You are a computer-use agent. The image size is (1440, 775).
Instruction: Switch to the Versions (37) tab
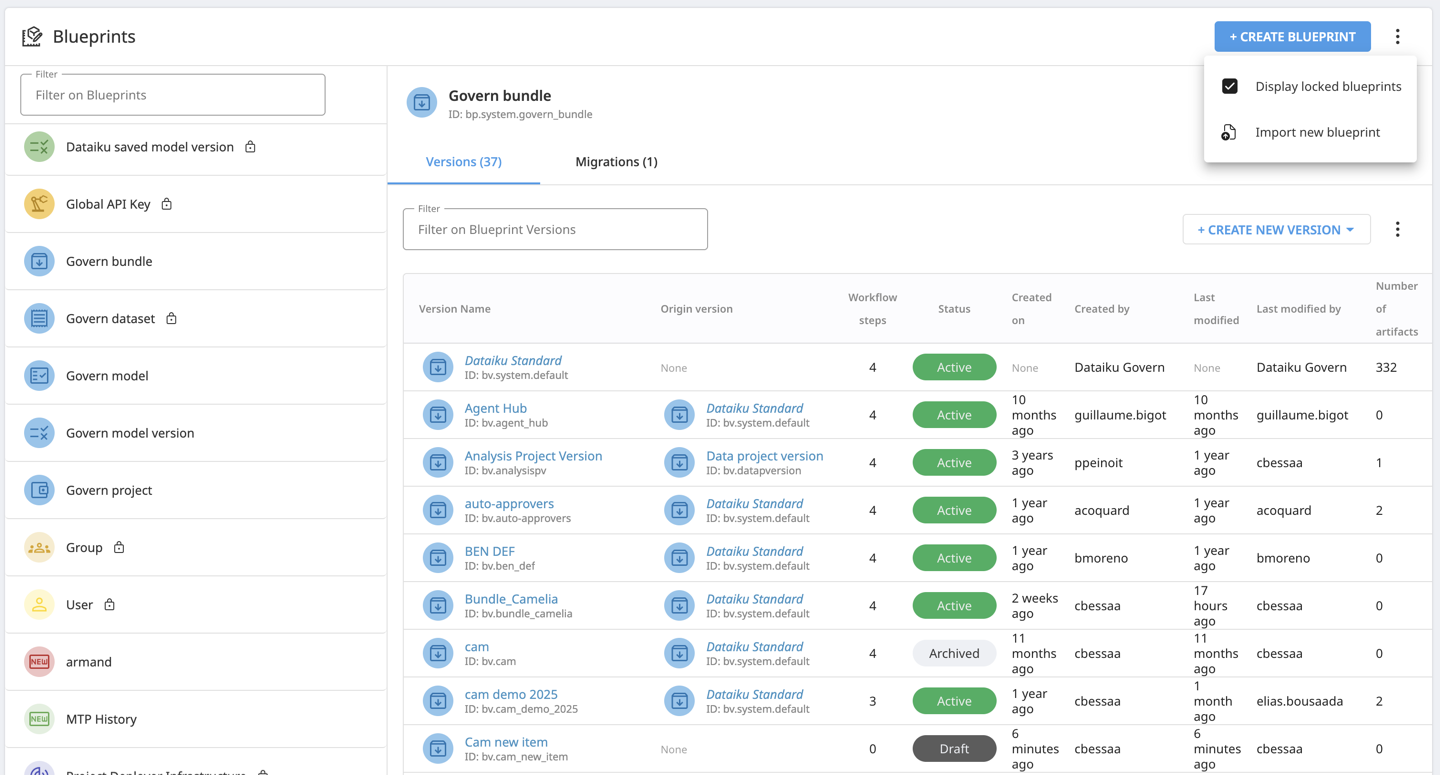click(x=463, y=162)
